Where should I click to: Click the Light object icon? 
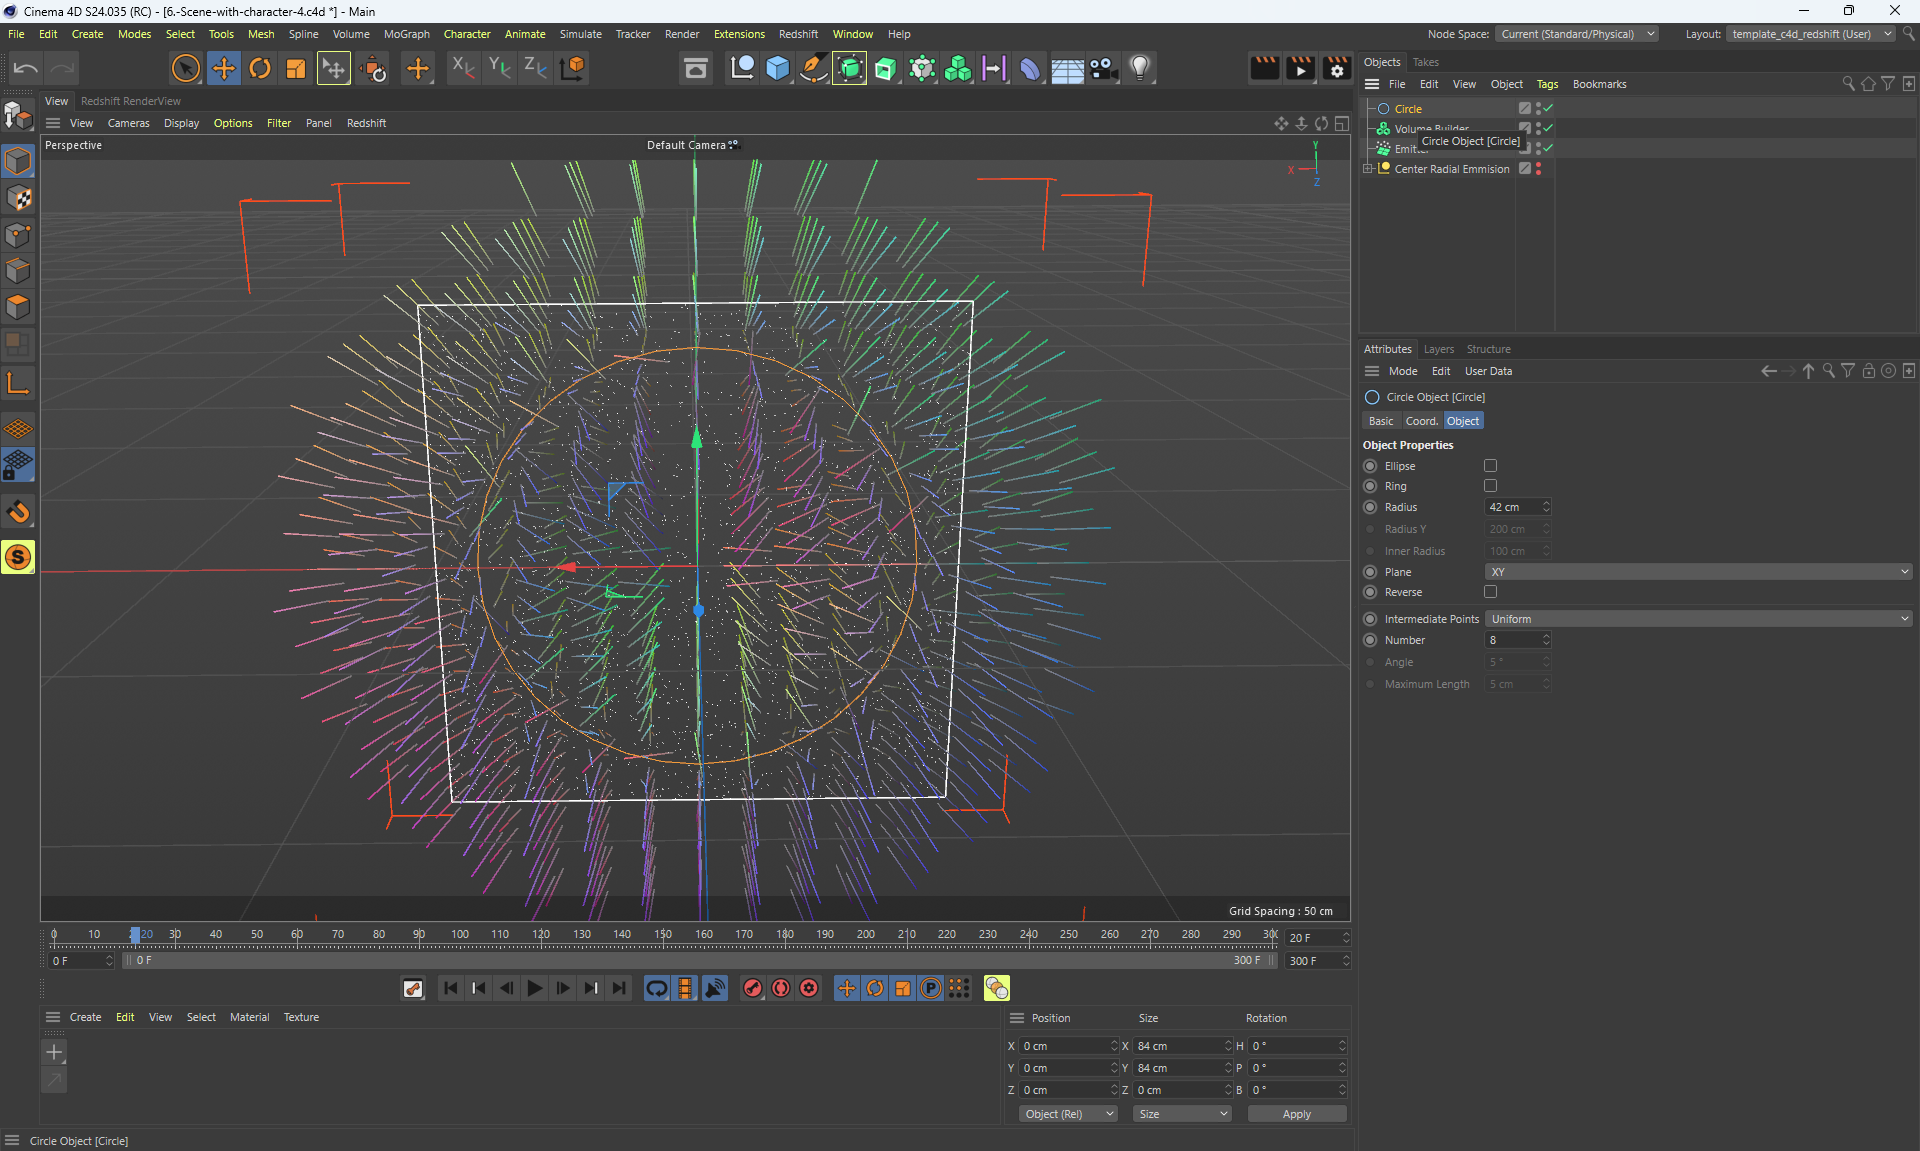click(x=1140, y=68)
